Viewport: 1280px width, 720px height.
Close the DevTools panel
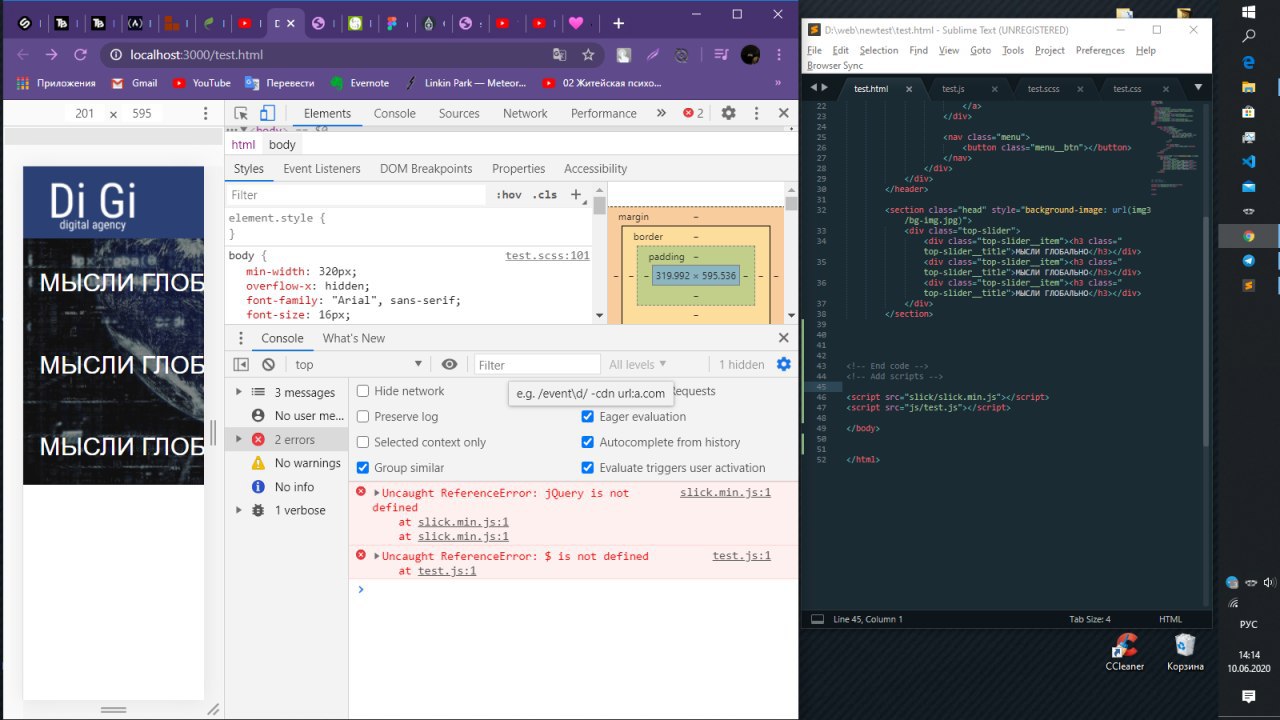pyautogui.click(x=783, y=113)
